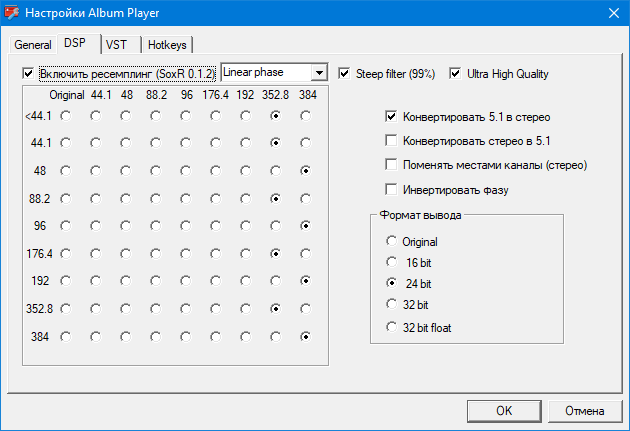The image size is (630, 431).
Task: Set 384 row to Original
Action: (x=65, y=337)
